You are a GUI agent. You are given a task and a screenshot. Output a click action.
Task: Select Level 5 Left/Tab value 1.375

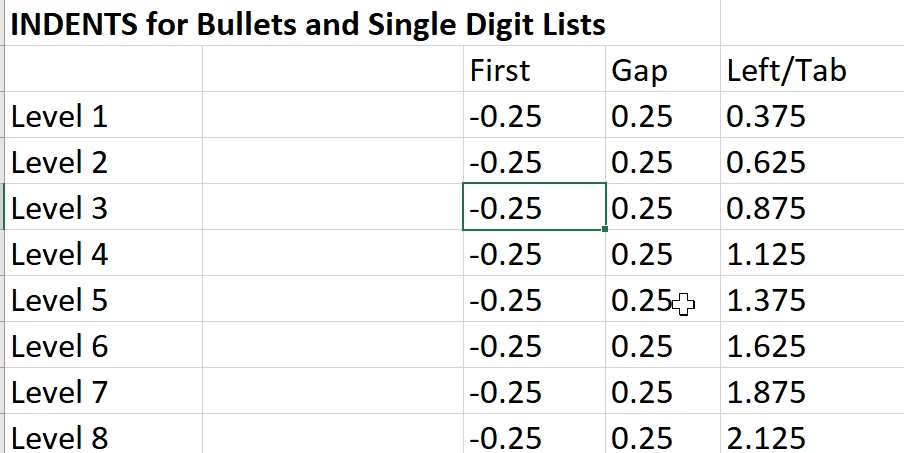812,300
